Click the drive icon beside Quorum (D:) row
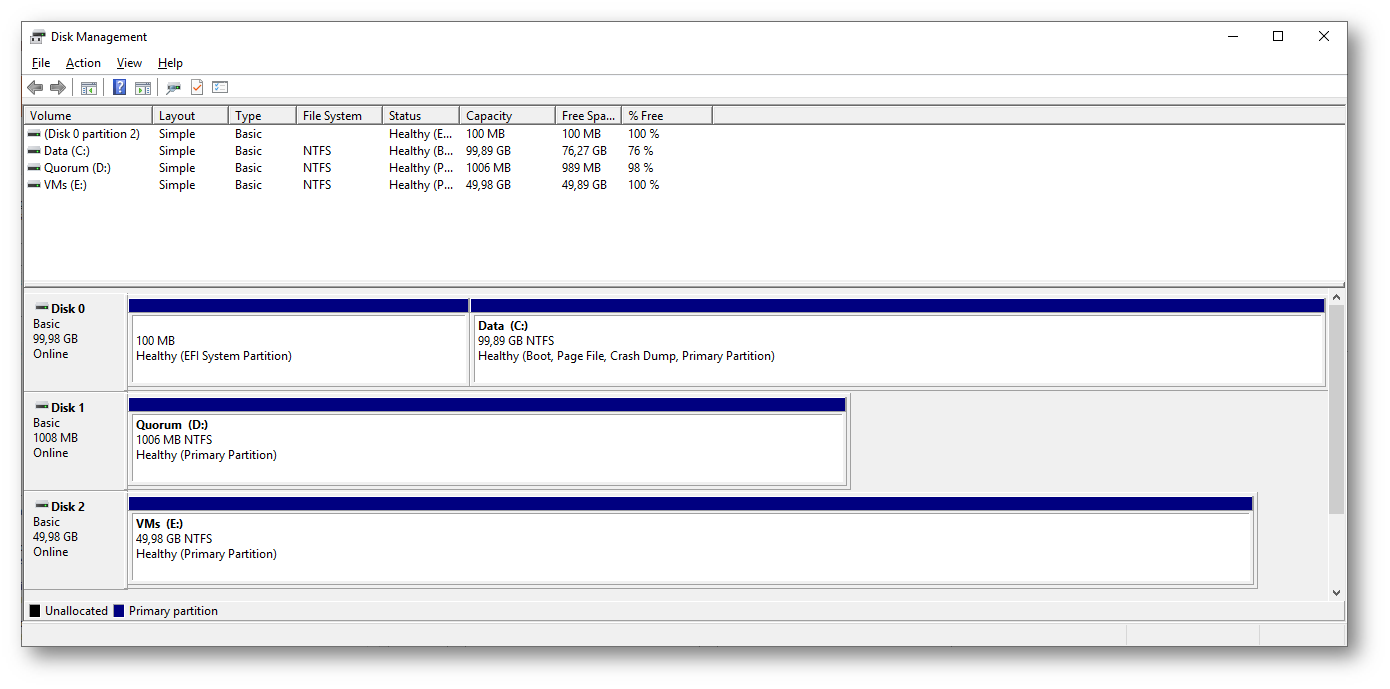 coord(35,168)
